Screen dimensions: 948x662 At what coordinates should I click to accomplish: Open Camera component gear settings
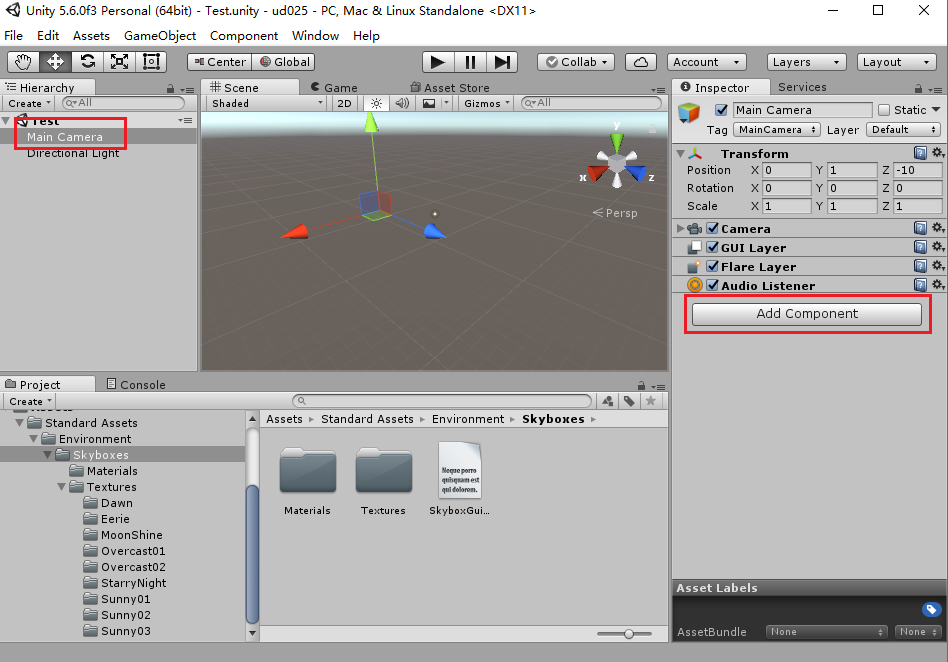tap(937, 228)
